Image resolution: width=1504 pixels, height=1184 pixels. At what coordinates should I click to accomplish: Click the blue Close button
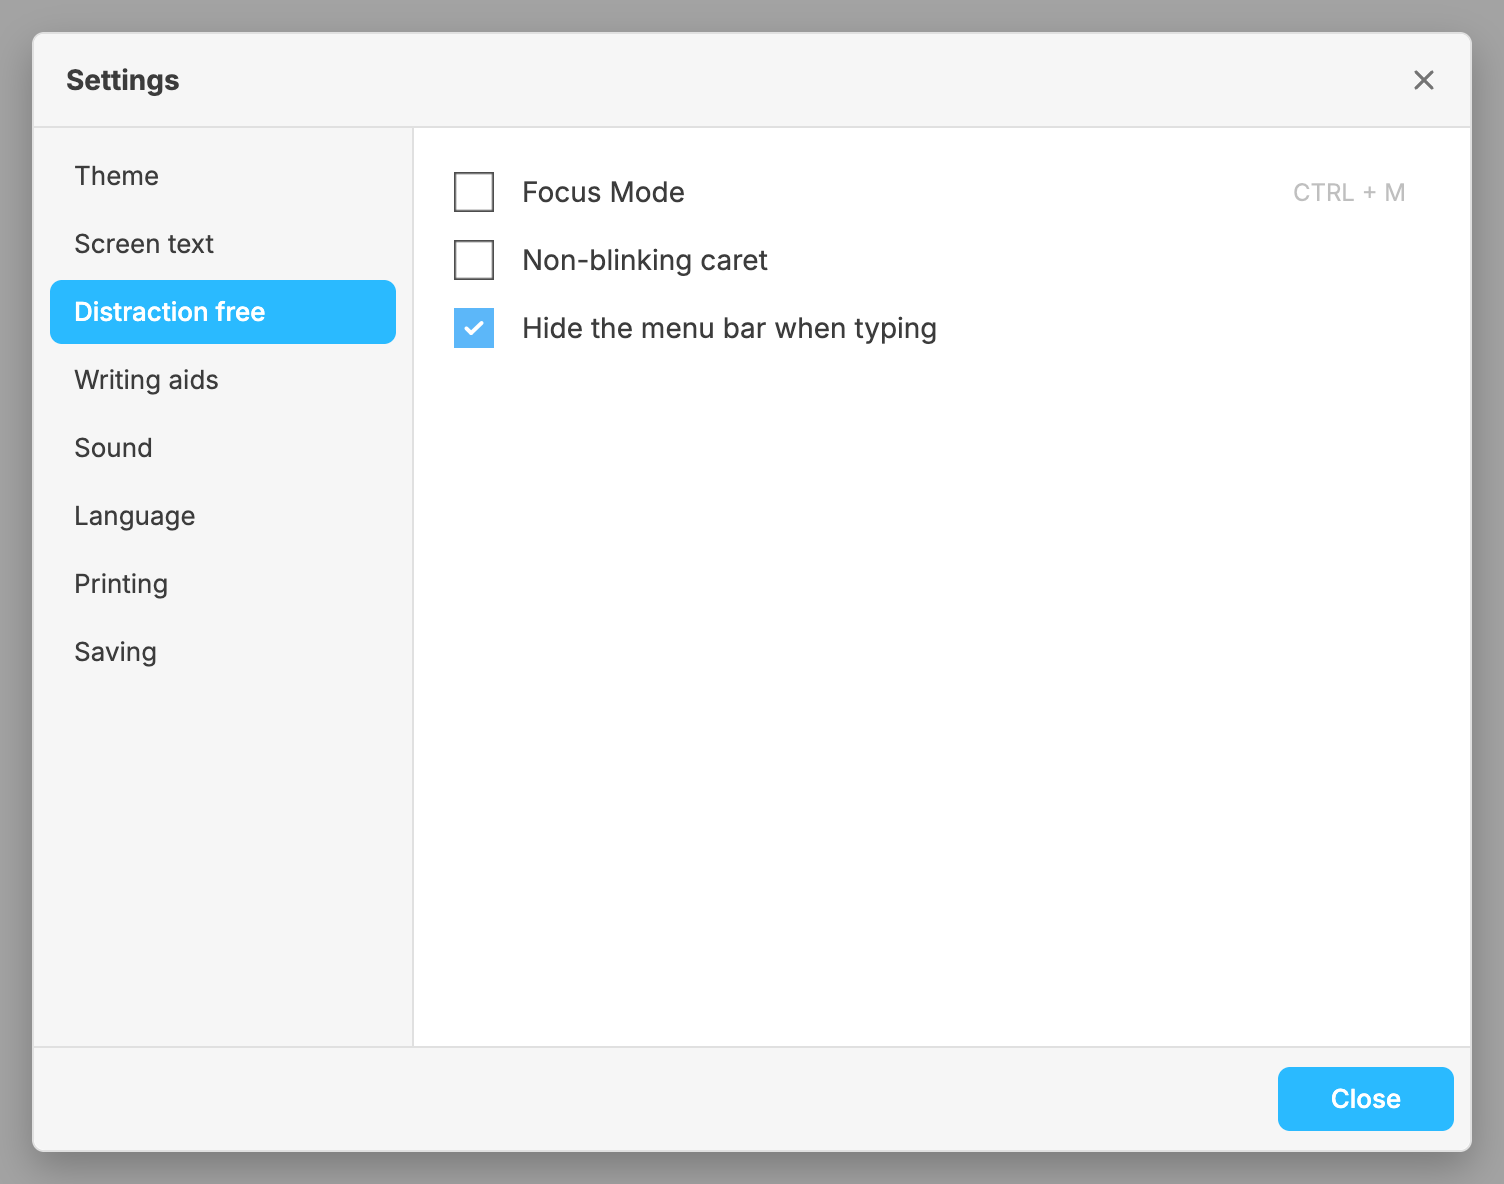point(1365,1099)
